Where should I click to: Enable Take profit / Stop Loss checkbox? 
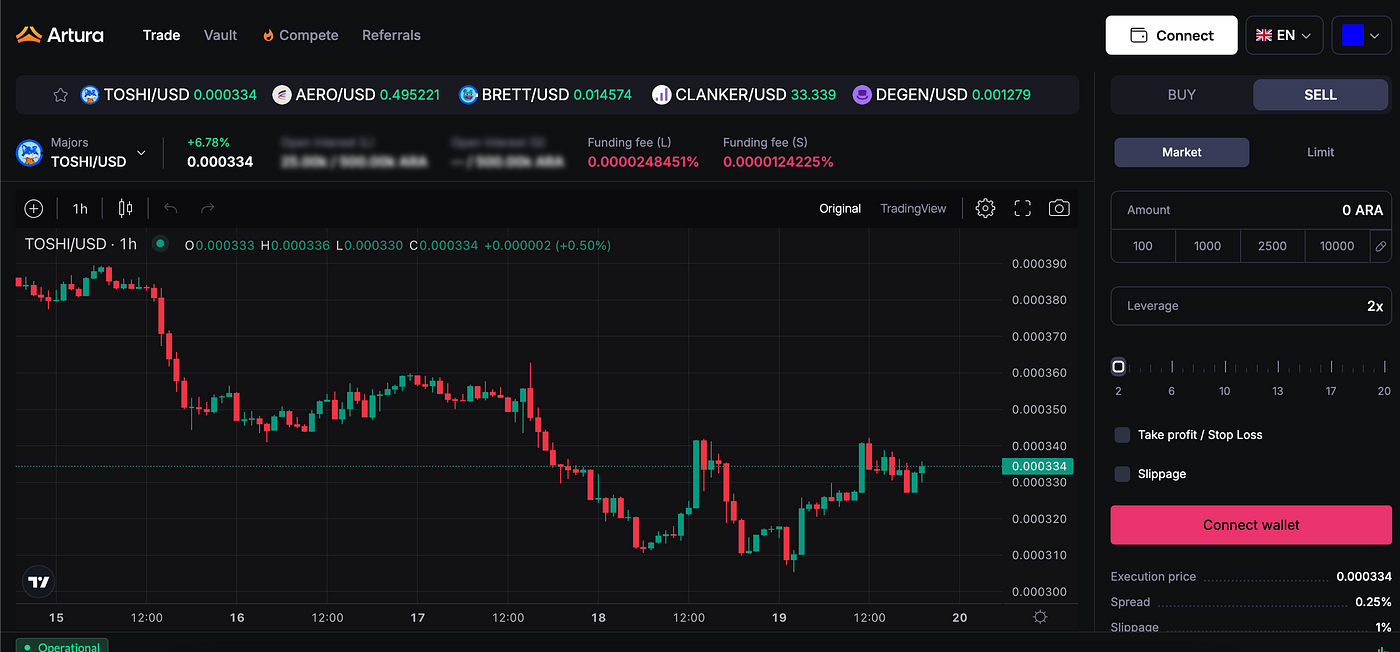click(1122, 435)
